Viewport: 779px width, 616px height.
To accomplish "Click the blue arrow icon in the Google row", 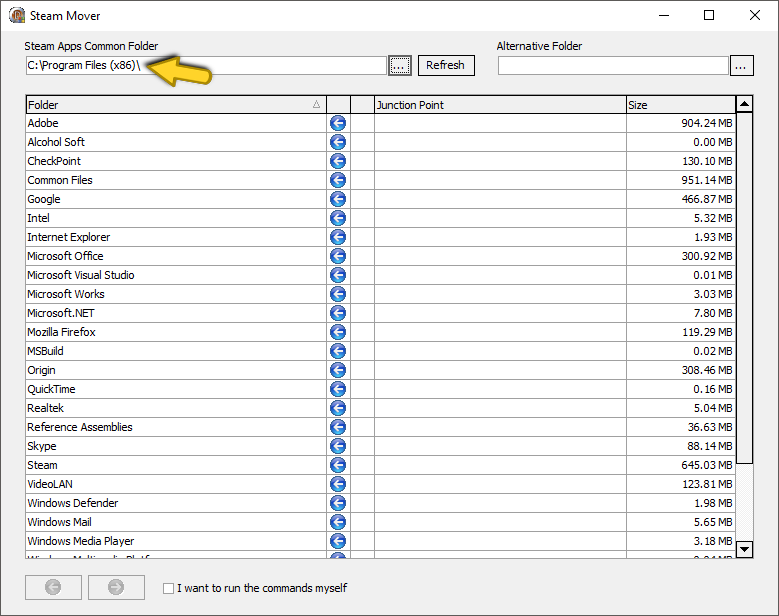I will point(338,199).
